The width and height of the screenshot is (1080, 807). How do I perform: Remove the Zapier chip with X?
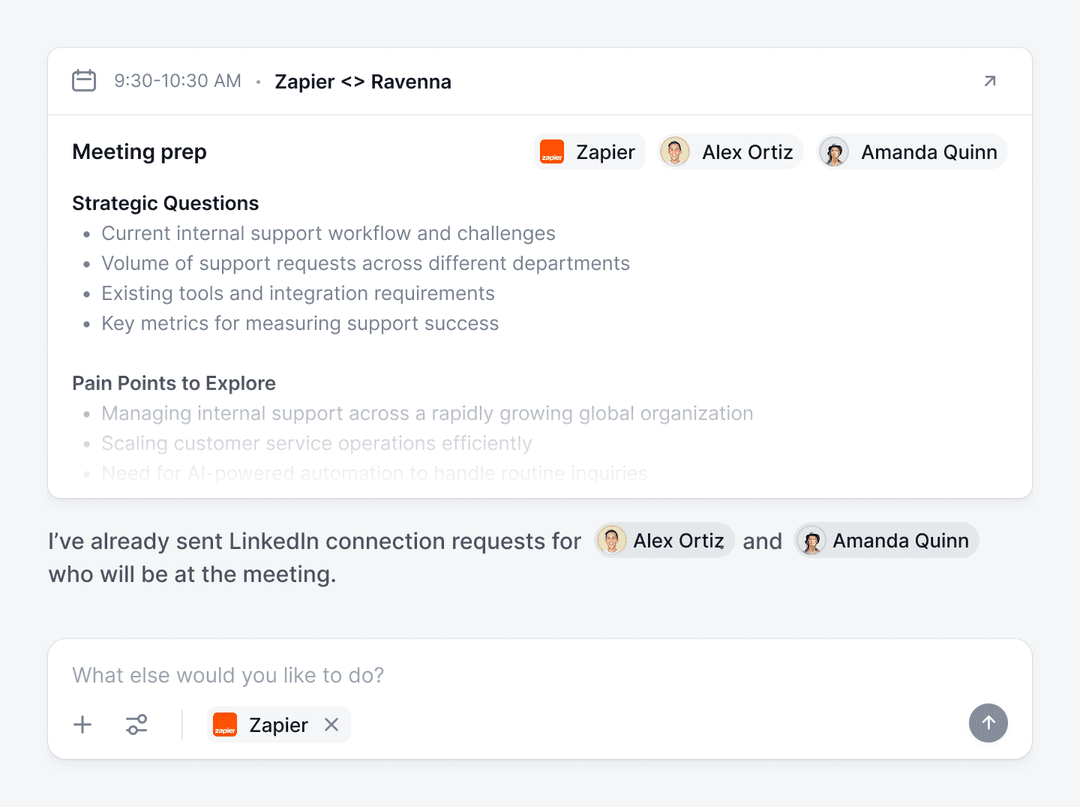tap(332, 725)
